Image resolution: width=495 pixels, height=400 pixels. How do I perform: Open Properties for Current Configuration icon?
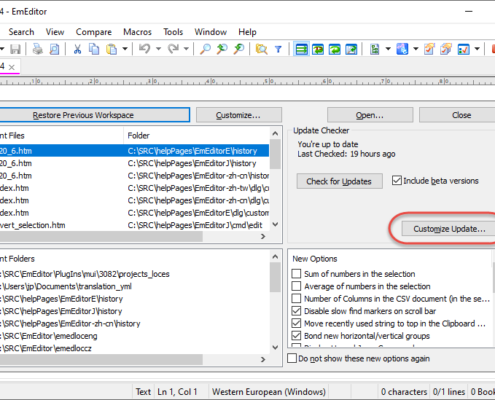point(429,49)
